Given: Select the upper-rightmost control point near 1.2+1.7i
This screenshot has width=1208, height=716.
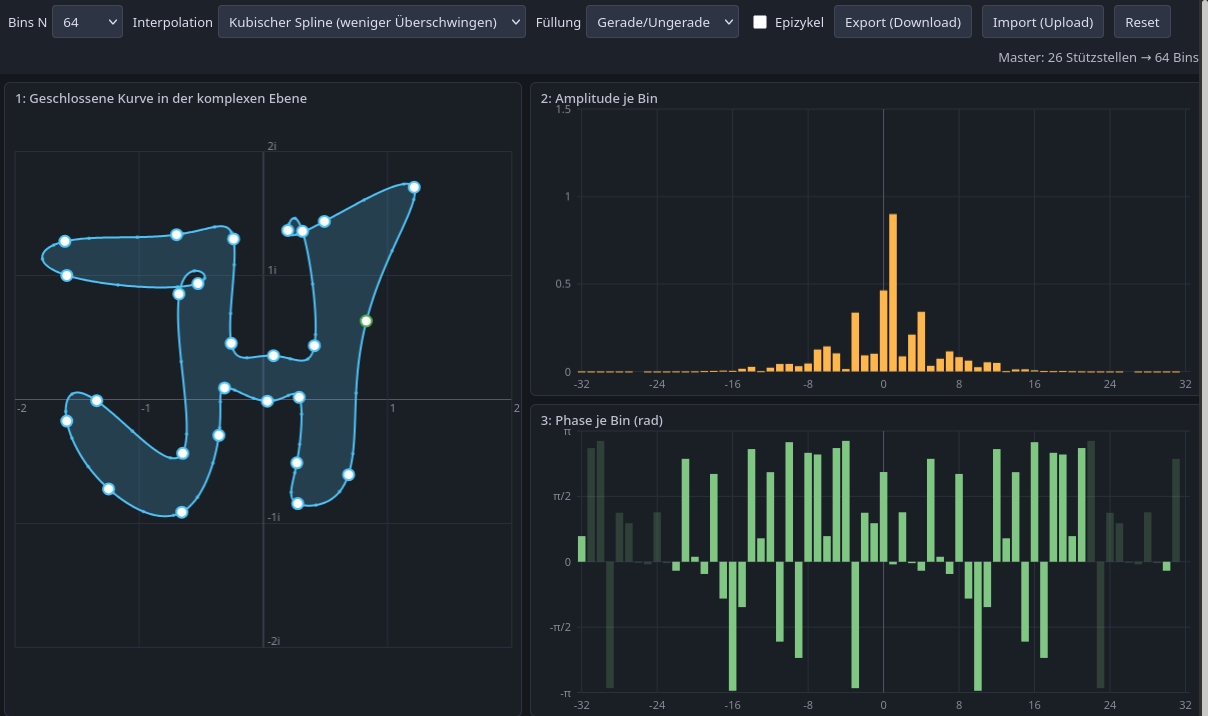Looking at the screenshot, I should 414,187.
